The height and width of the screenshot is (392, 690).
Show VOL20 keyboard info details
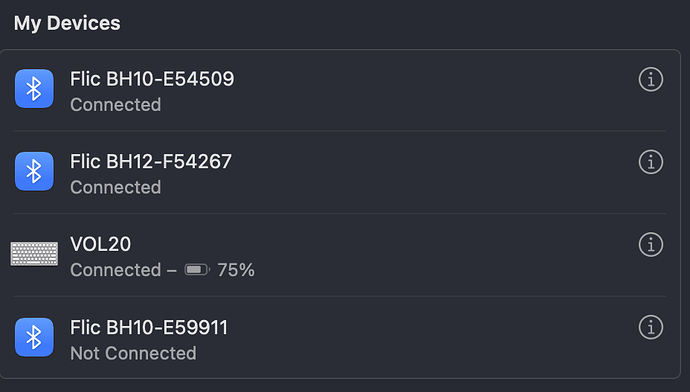coord(650,245)
